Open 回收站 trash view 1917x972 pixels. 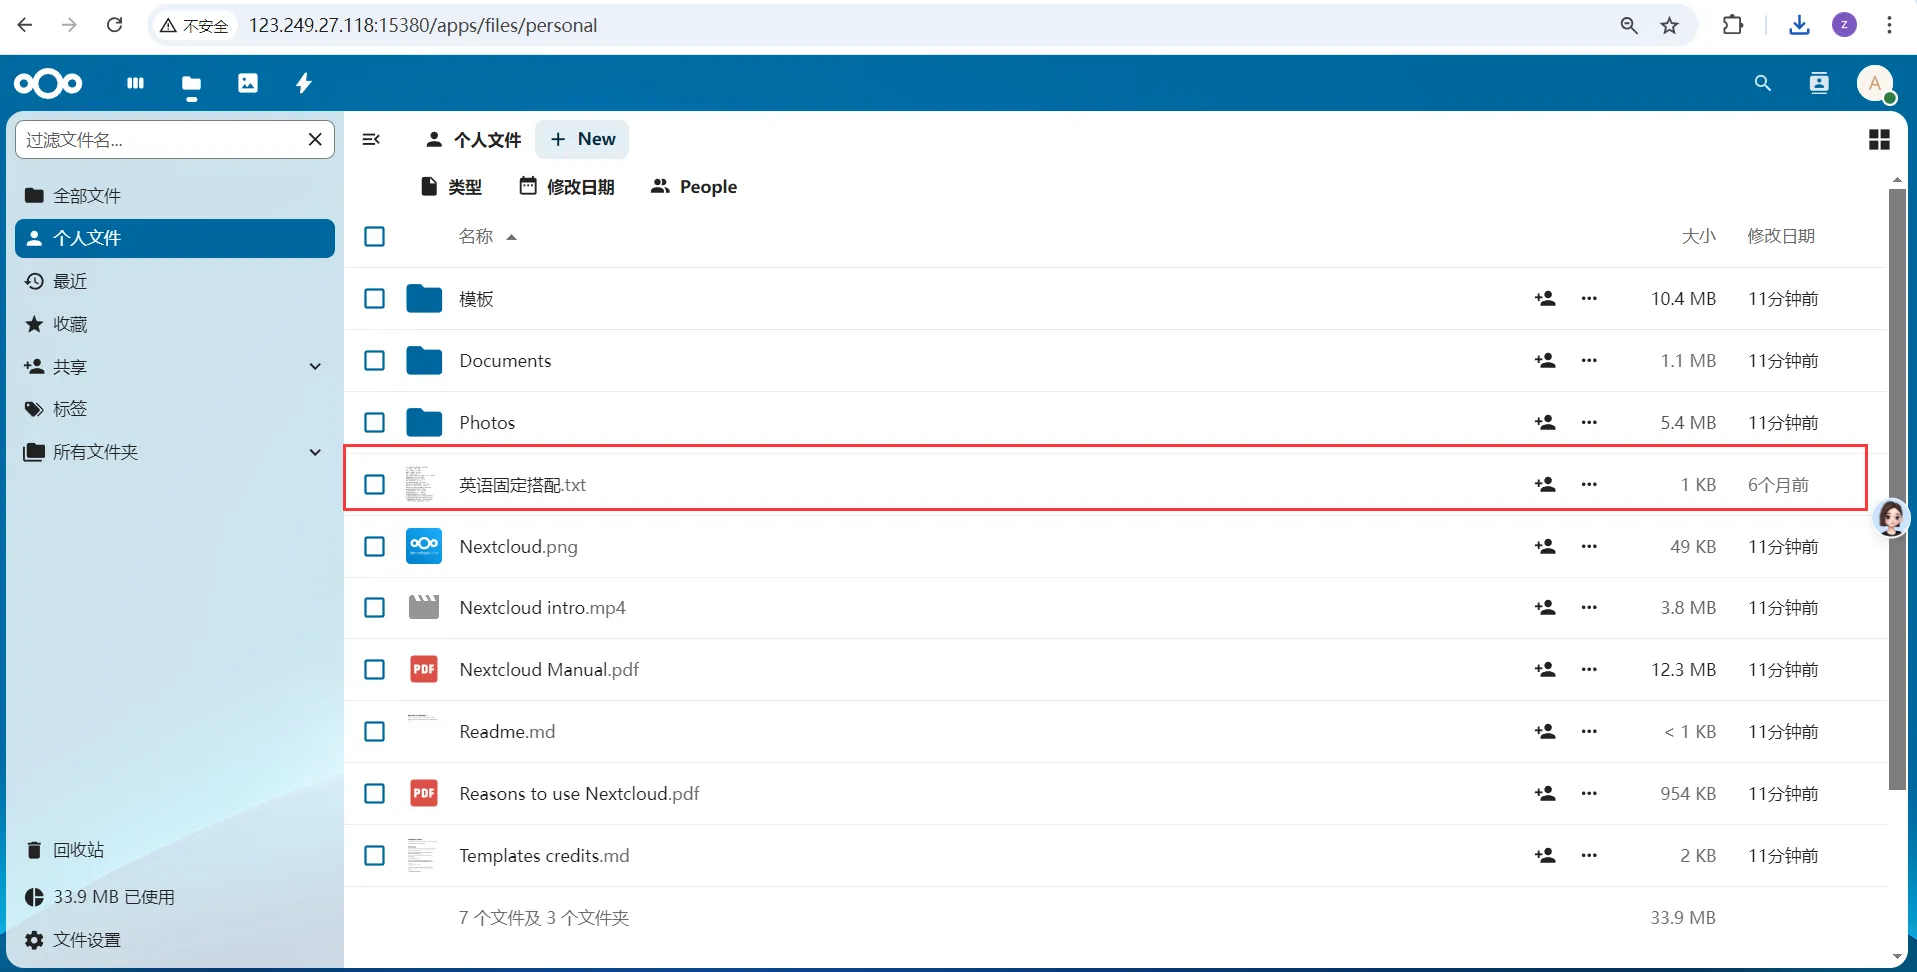(x=175, y=850)
